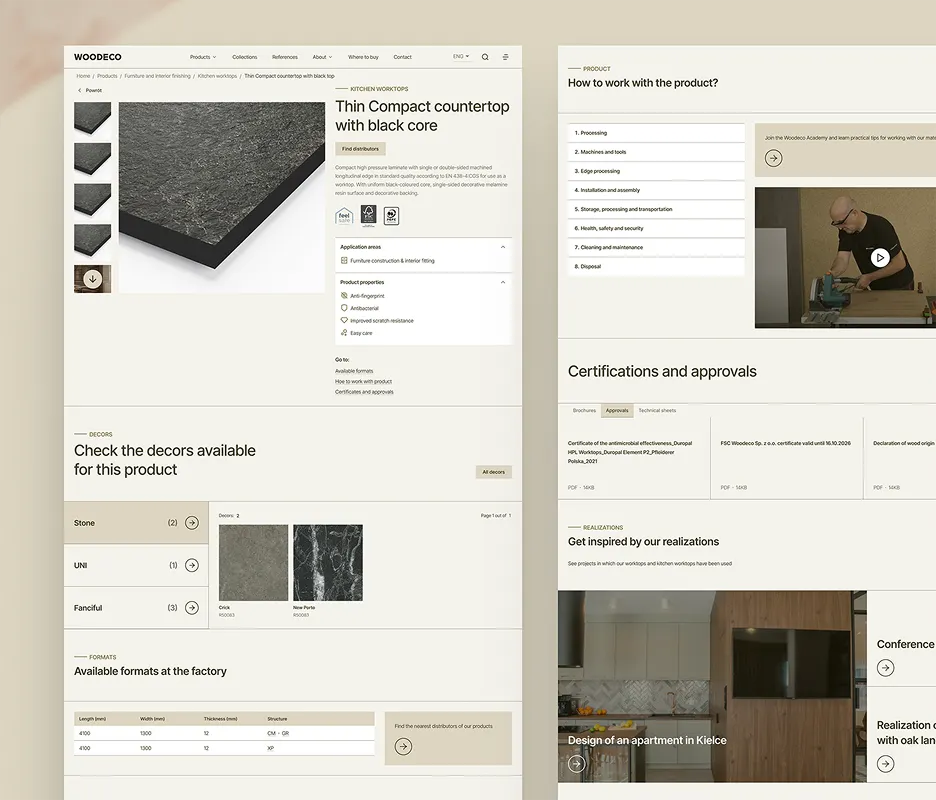This screenshot has width=936, height=800.
Task: Expand 3. Edge processing item
Action: pos(656,171)
